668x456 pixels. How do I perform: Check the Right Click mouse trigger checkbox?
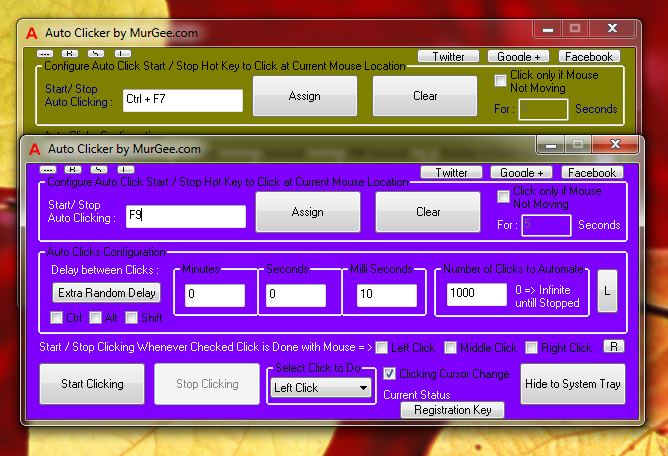(x=531, y=348)
